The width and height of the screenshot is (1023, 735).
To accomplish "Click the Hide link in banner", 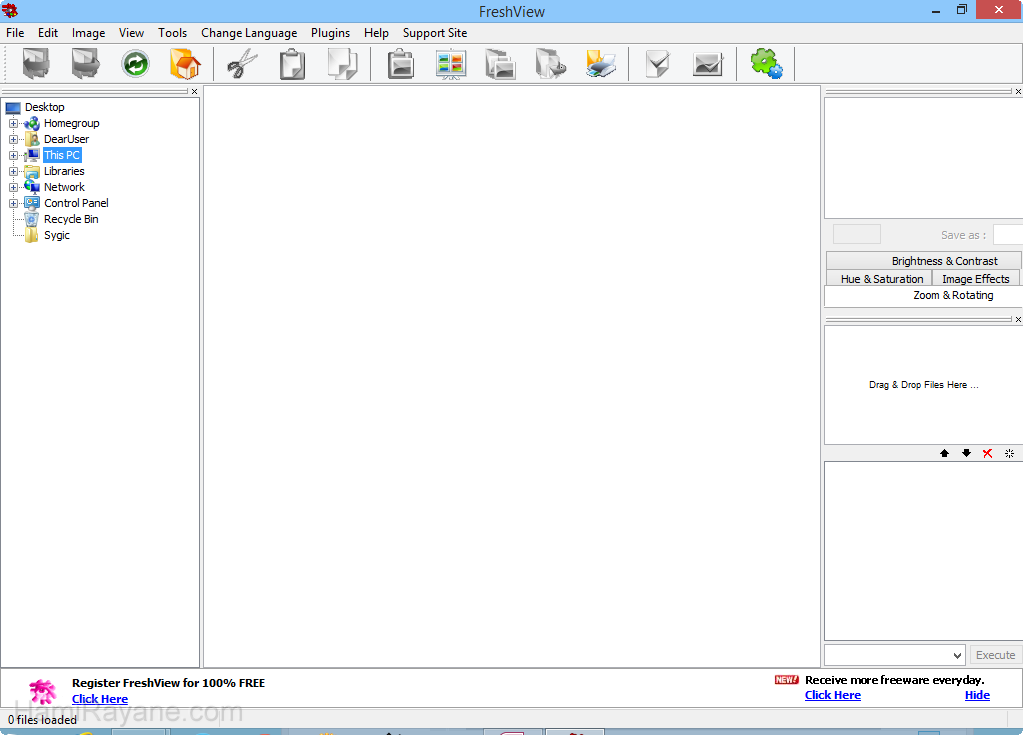I will coord(977,695).
